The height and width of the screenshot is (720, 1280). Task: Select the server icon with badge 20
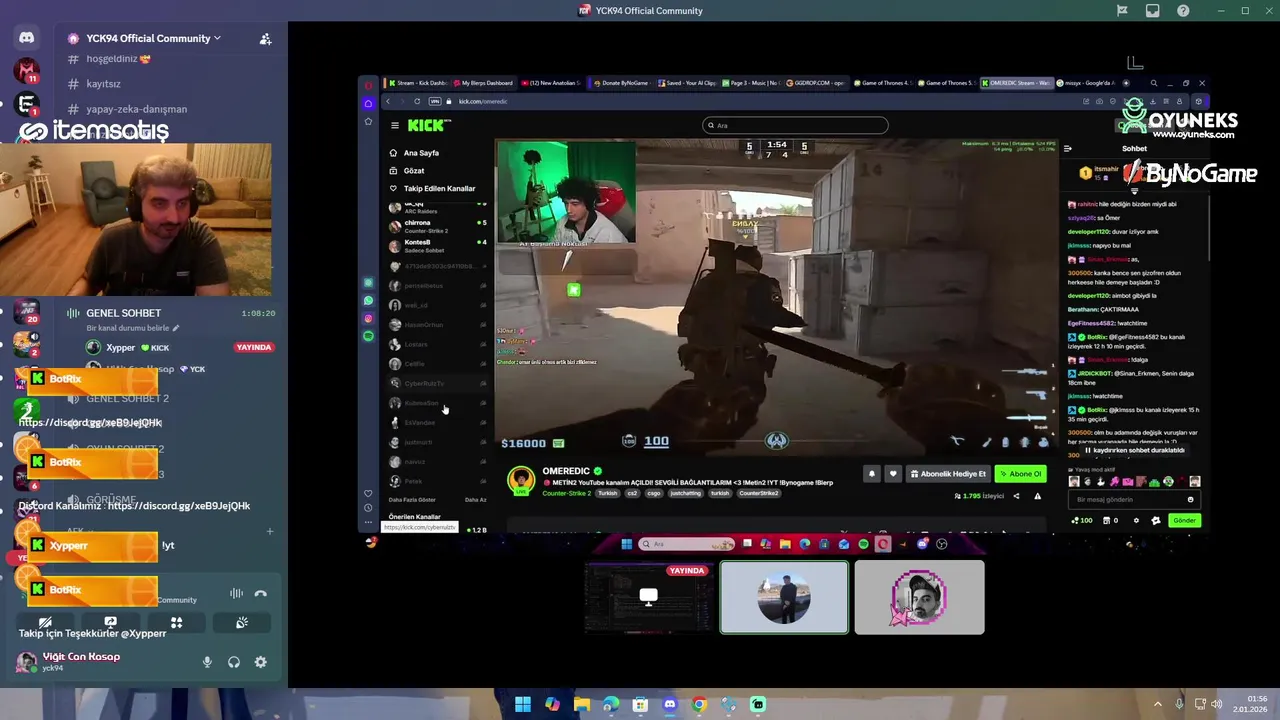26,312
